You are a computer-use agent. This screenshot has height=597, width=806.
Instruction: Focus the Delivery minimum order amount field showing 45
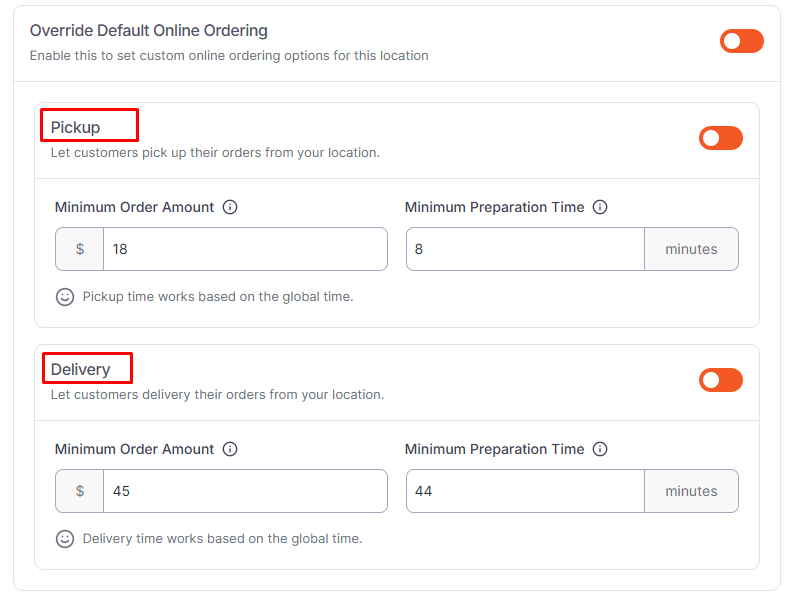click(x=244, y=491)
